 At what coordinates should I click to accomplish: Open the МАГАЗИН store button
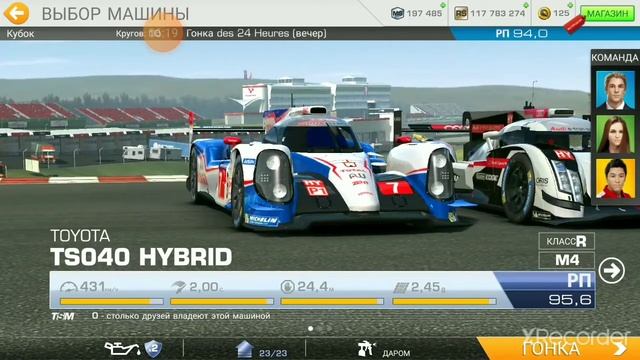pos(607,13)
